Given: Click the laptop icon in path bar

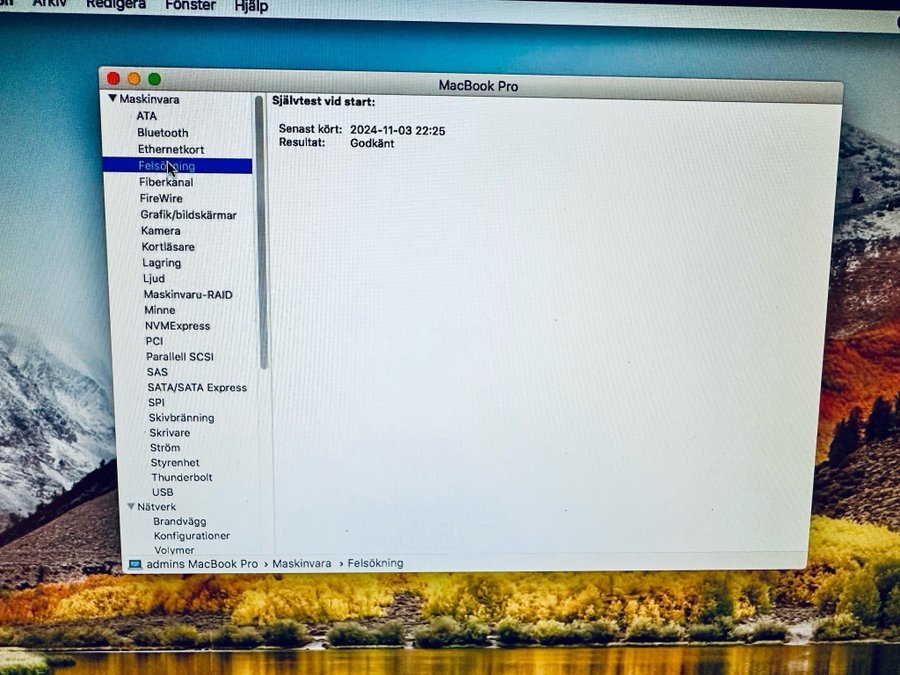Looking at the screenshot, I should point(134,564).
